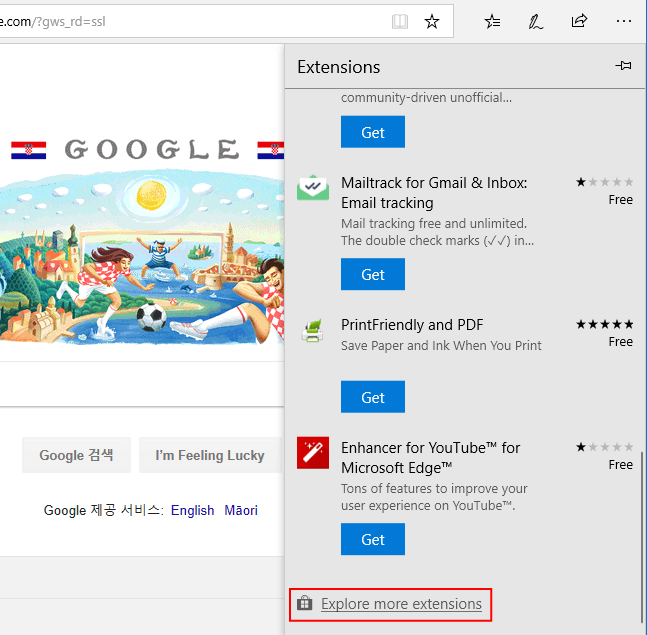Switch Google to Māori
Viewport: 647px width, 635px height.
click(x=241, y=510)
